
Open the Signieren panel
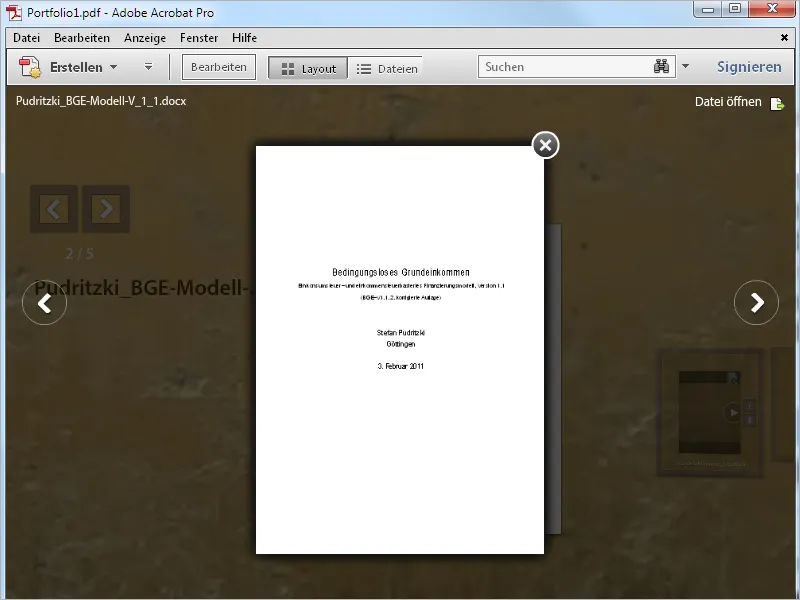pos(749,67)
